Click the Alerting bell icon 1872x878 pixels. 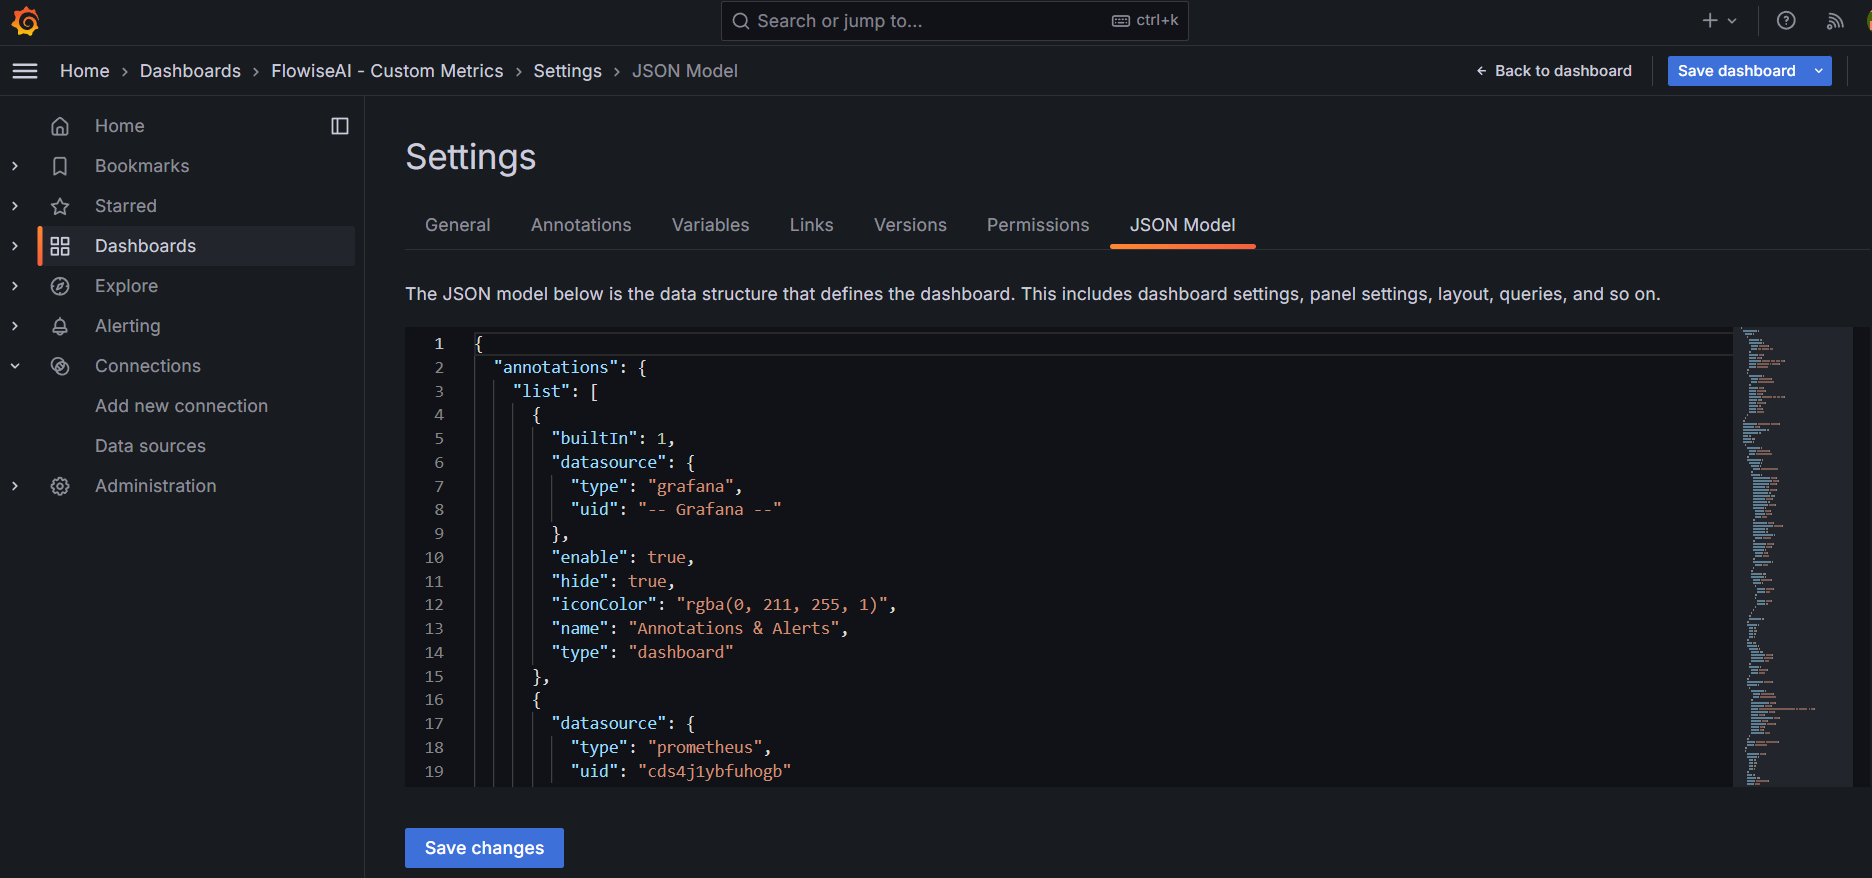click(x=60, y=326)
